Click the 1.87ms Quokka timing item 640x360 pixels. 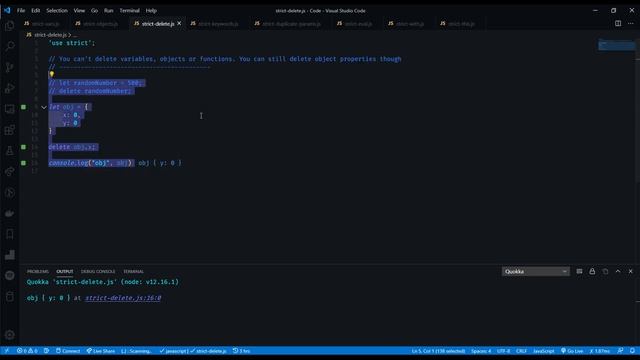600,351
